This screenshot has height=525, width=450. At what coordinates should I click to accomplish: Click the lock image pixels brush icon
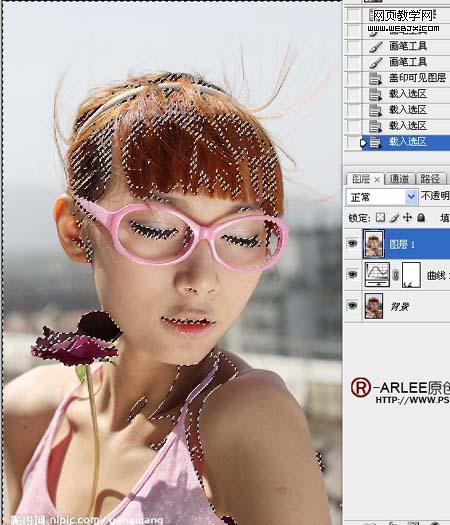[394, 218]
